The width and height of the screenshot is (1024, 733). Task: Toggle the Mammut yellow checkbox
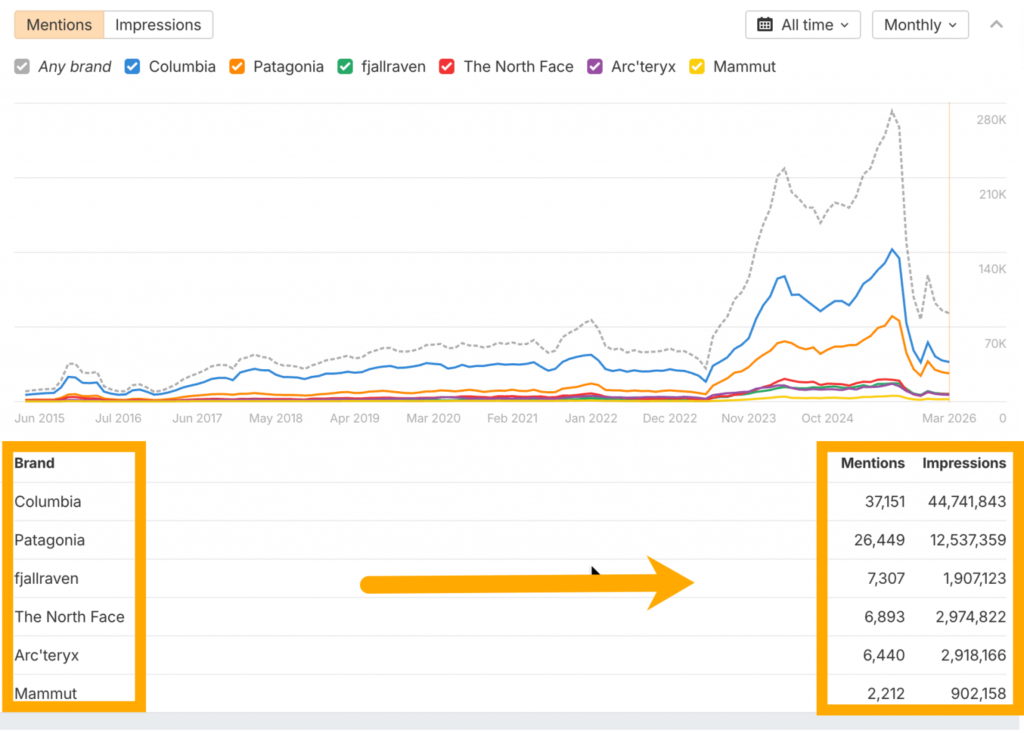tap(697, 67)
